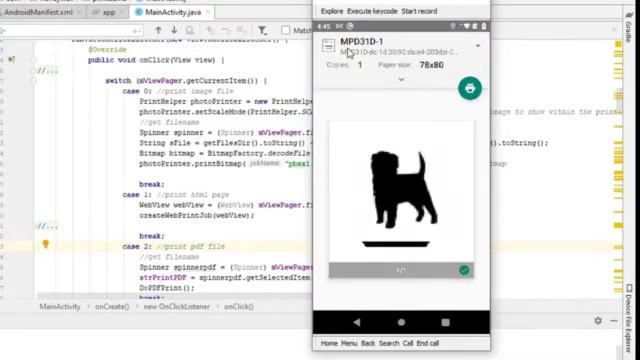The image size is (640, 360).
Task: Click the green page-selected checkmark on the preview
Action: click(464, 270)
